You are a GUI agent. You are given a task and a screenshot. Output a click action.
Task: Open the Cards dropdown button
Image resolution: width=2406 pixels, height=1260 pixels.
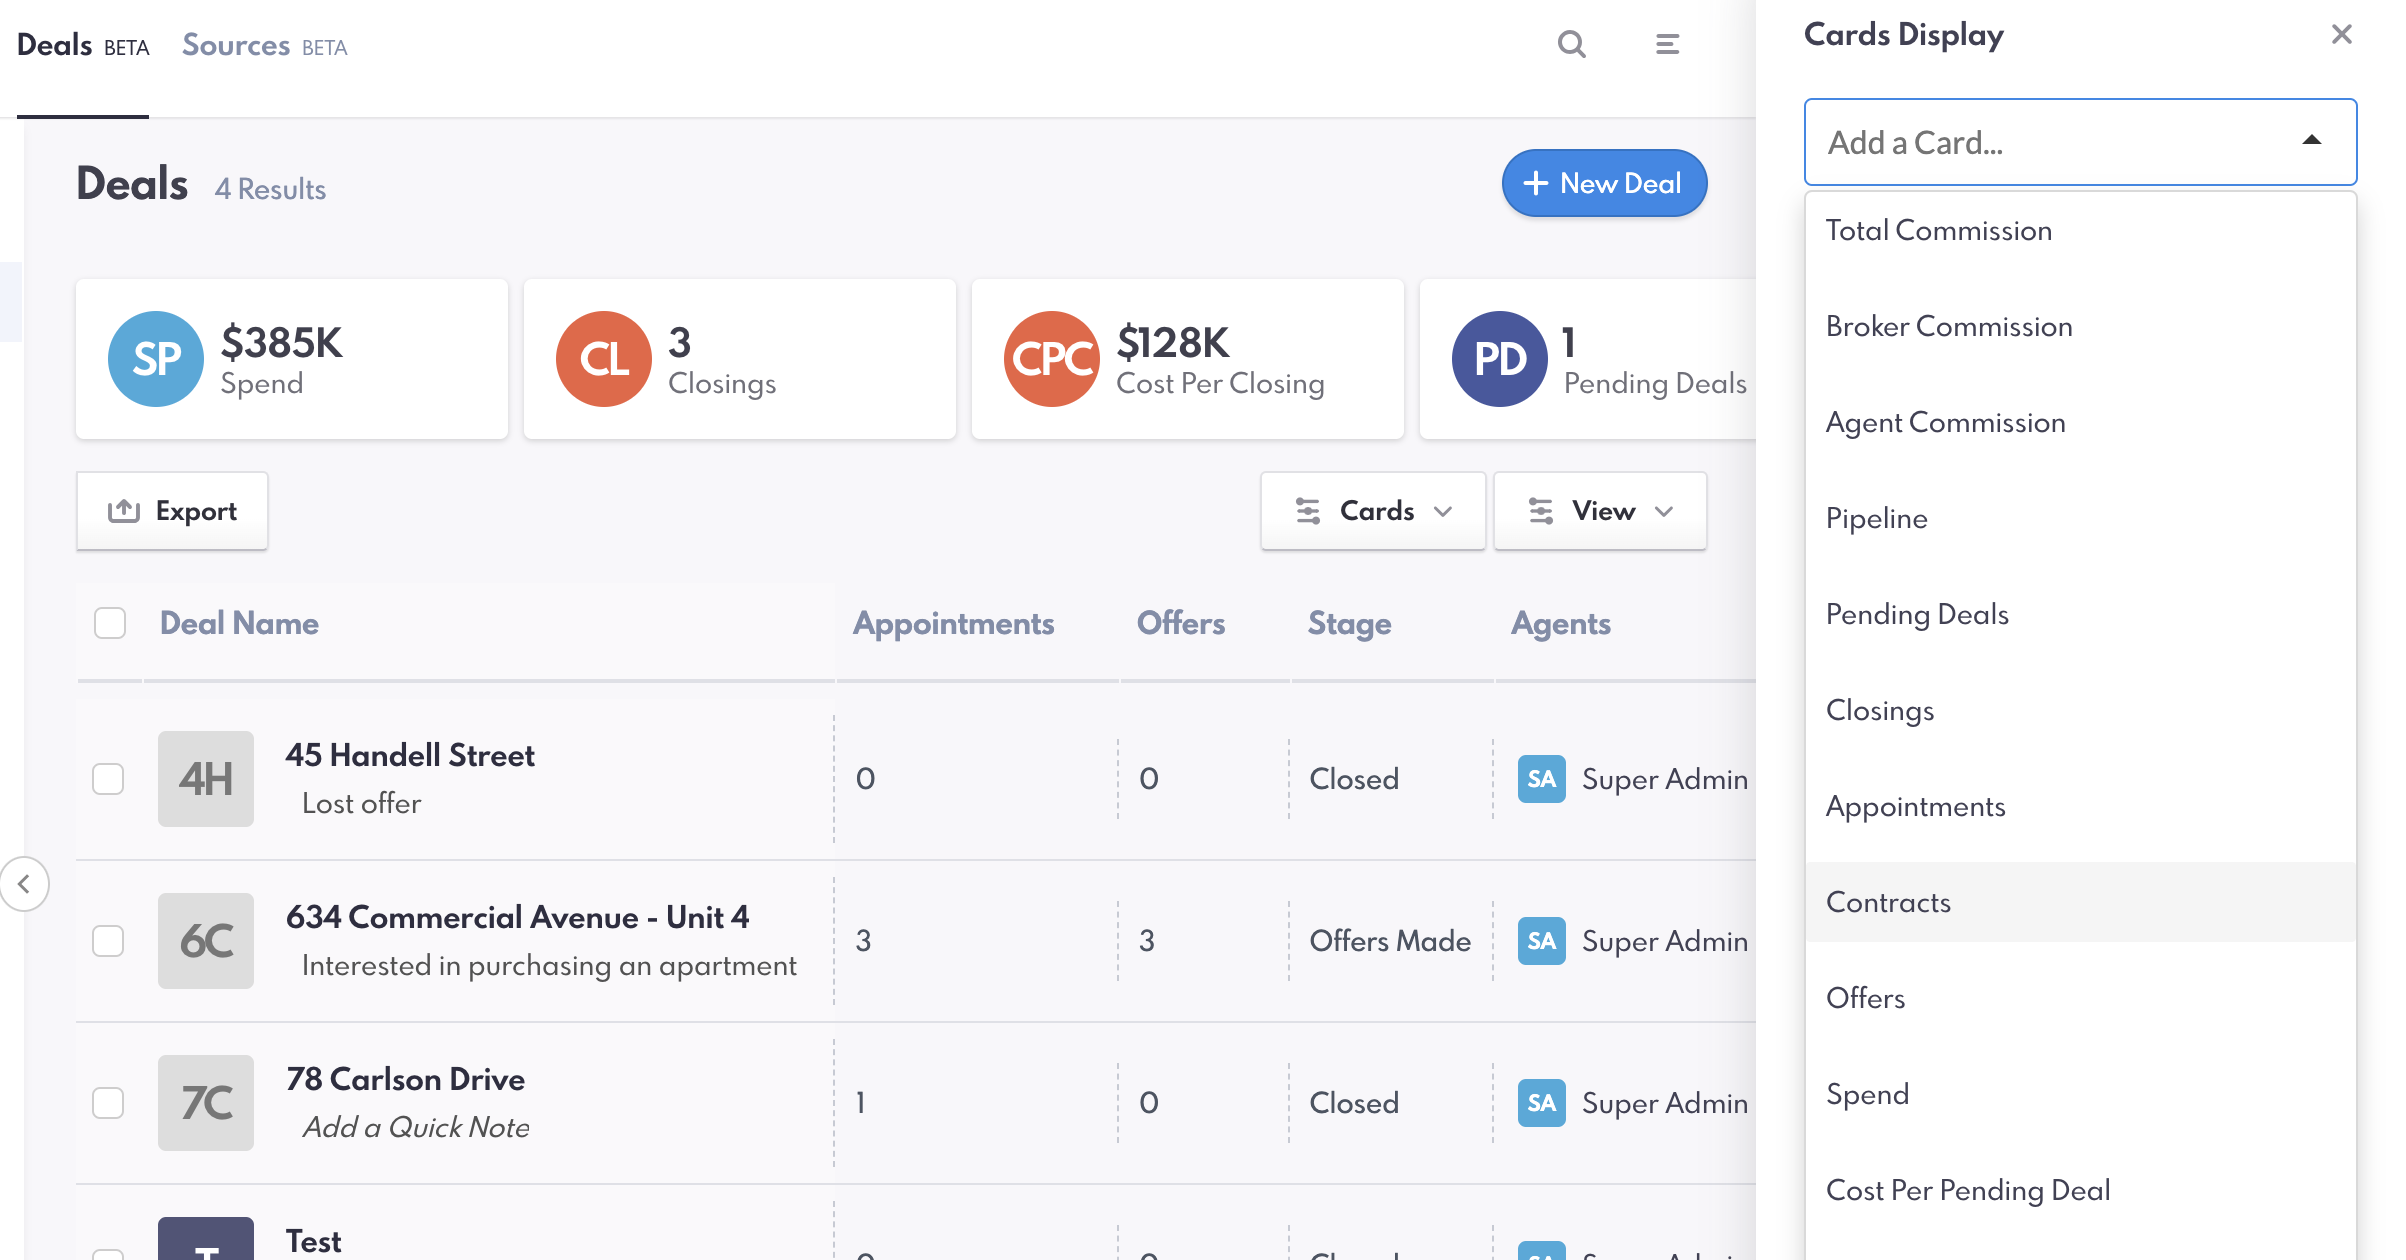click(x=1373, y=511)
